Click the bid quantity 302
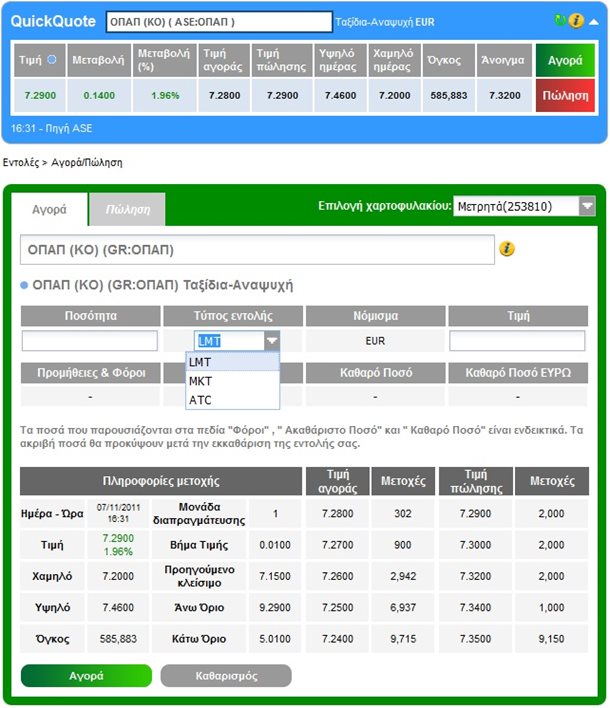The image size is (610, 708). [403, 513]
